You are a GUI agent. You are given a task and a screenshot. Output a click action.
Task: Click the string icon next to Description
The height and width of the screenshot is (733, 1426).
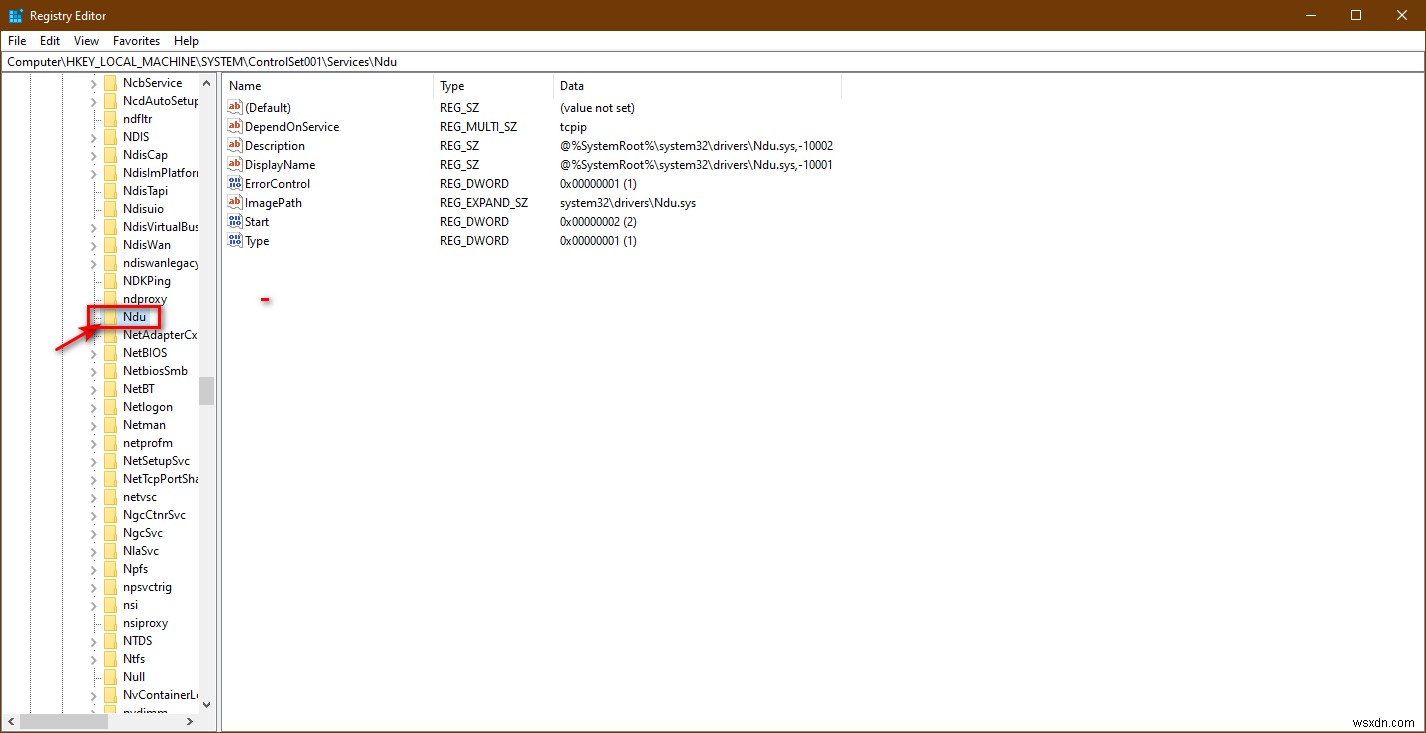point(234,145)
